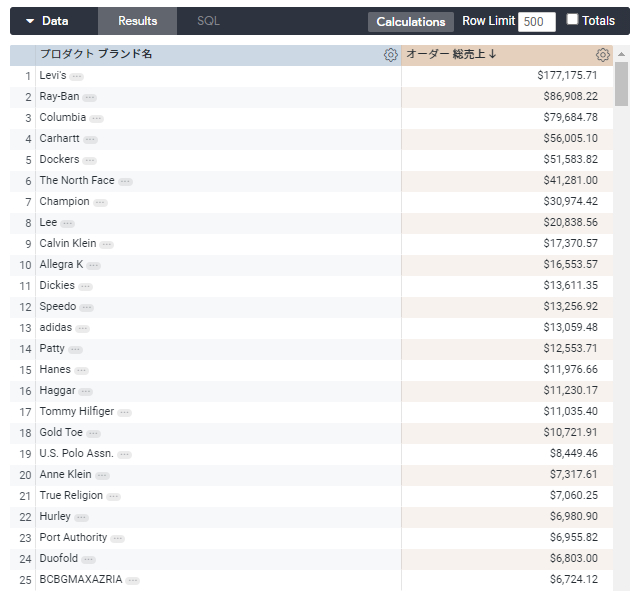The image size is (636, 591).
Task: Enable the Totals checkbox
Action: tap(572, 19)
